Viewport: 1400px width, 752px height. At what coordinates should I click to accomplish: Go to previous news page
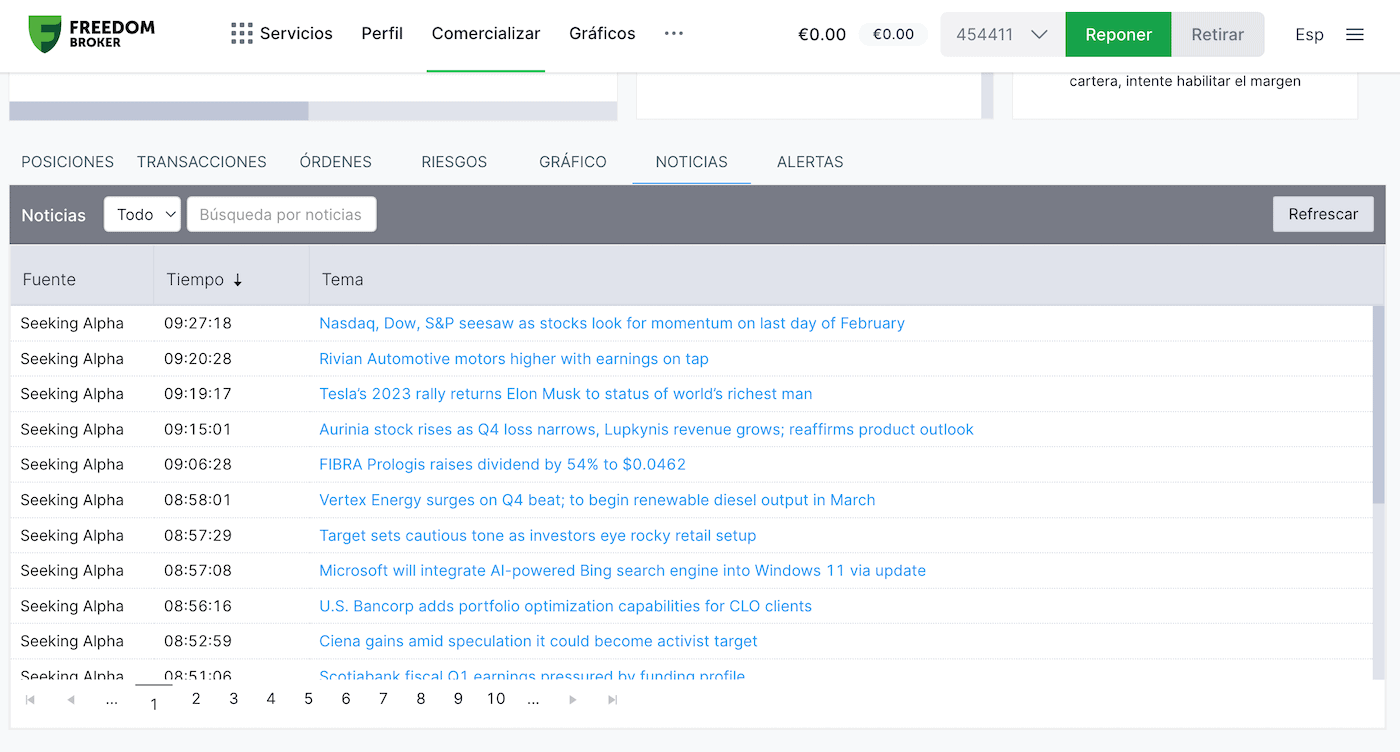click(70, 700)
